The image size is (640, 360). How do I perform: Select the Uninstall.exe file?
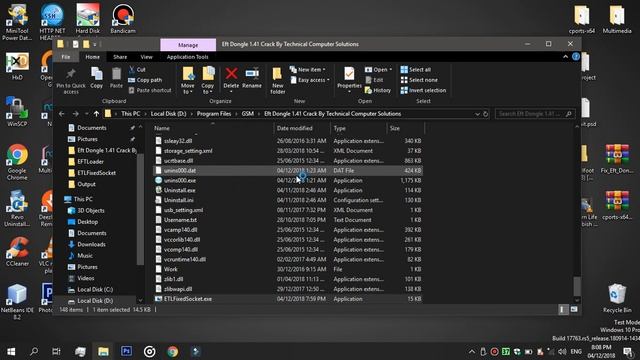pos(288,190)
